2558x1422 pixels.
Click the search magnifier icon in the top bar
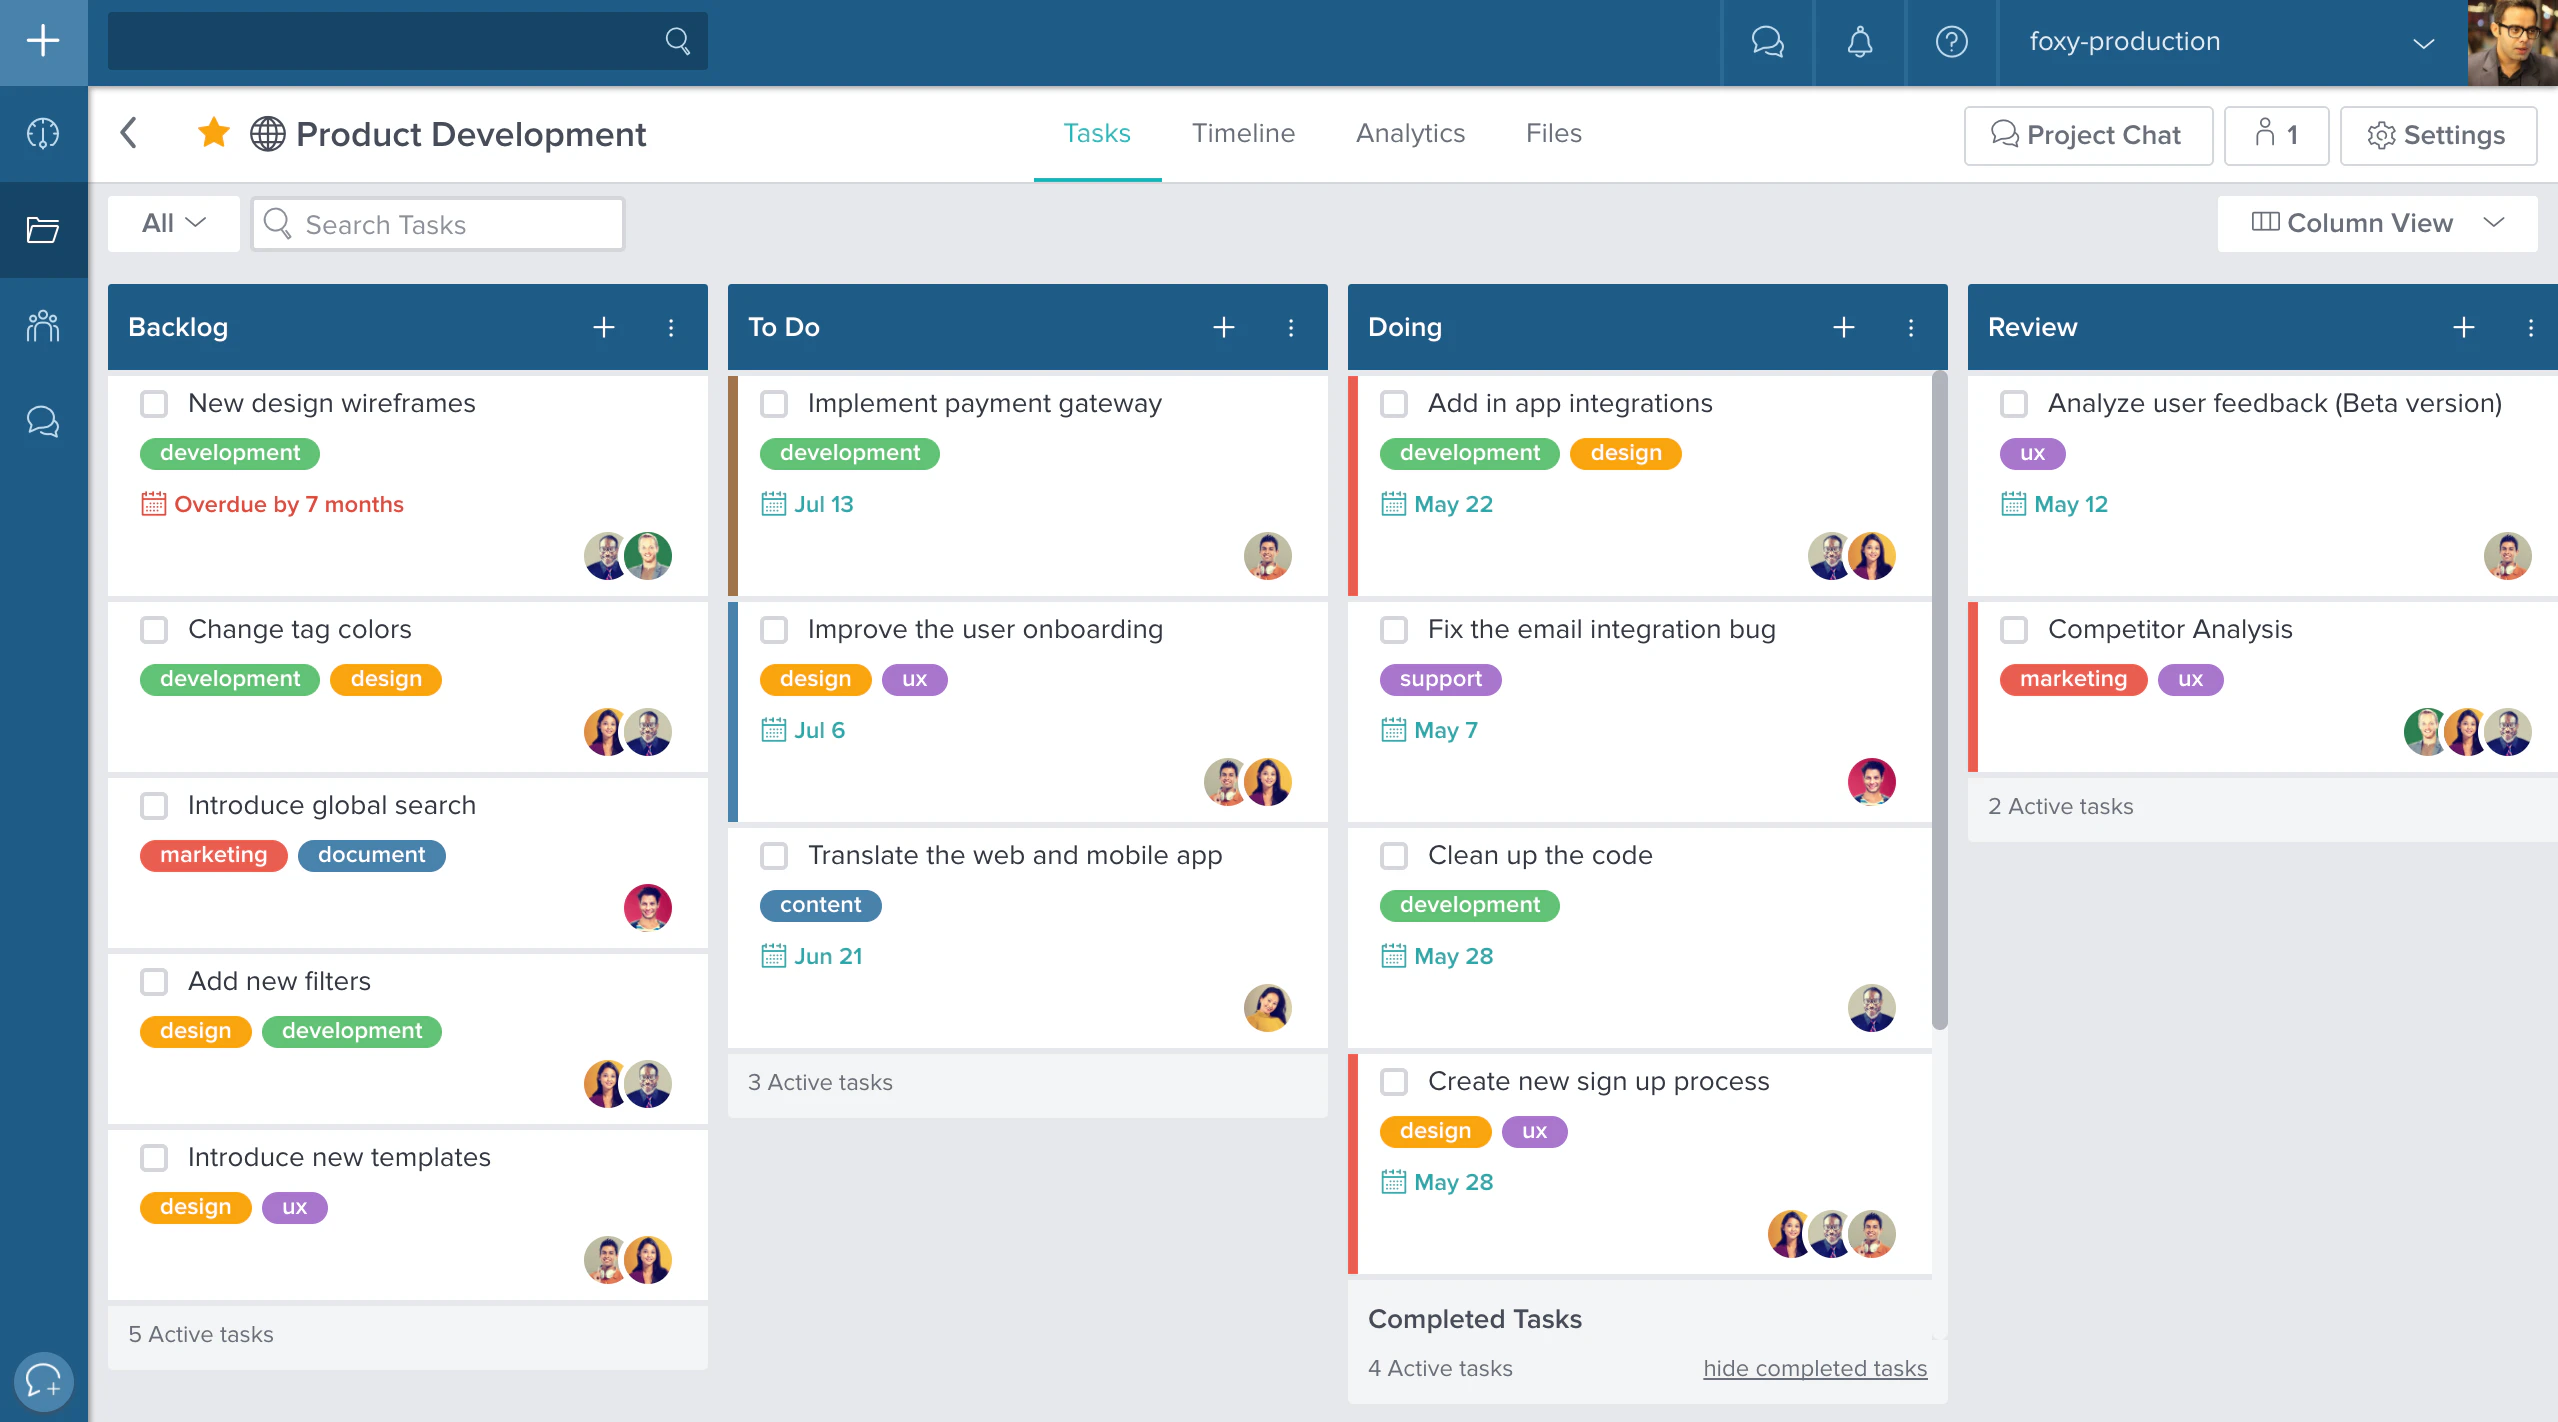[678, 41]
